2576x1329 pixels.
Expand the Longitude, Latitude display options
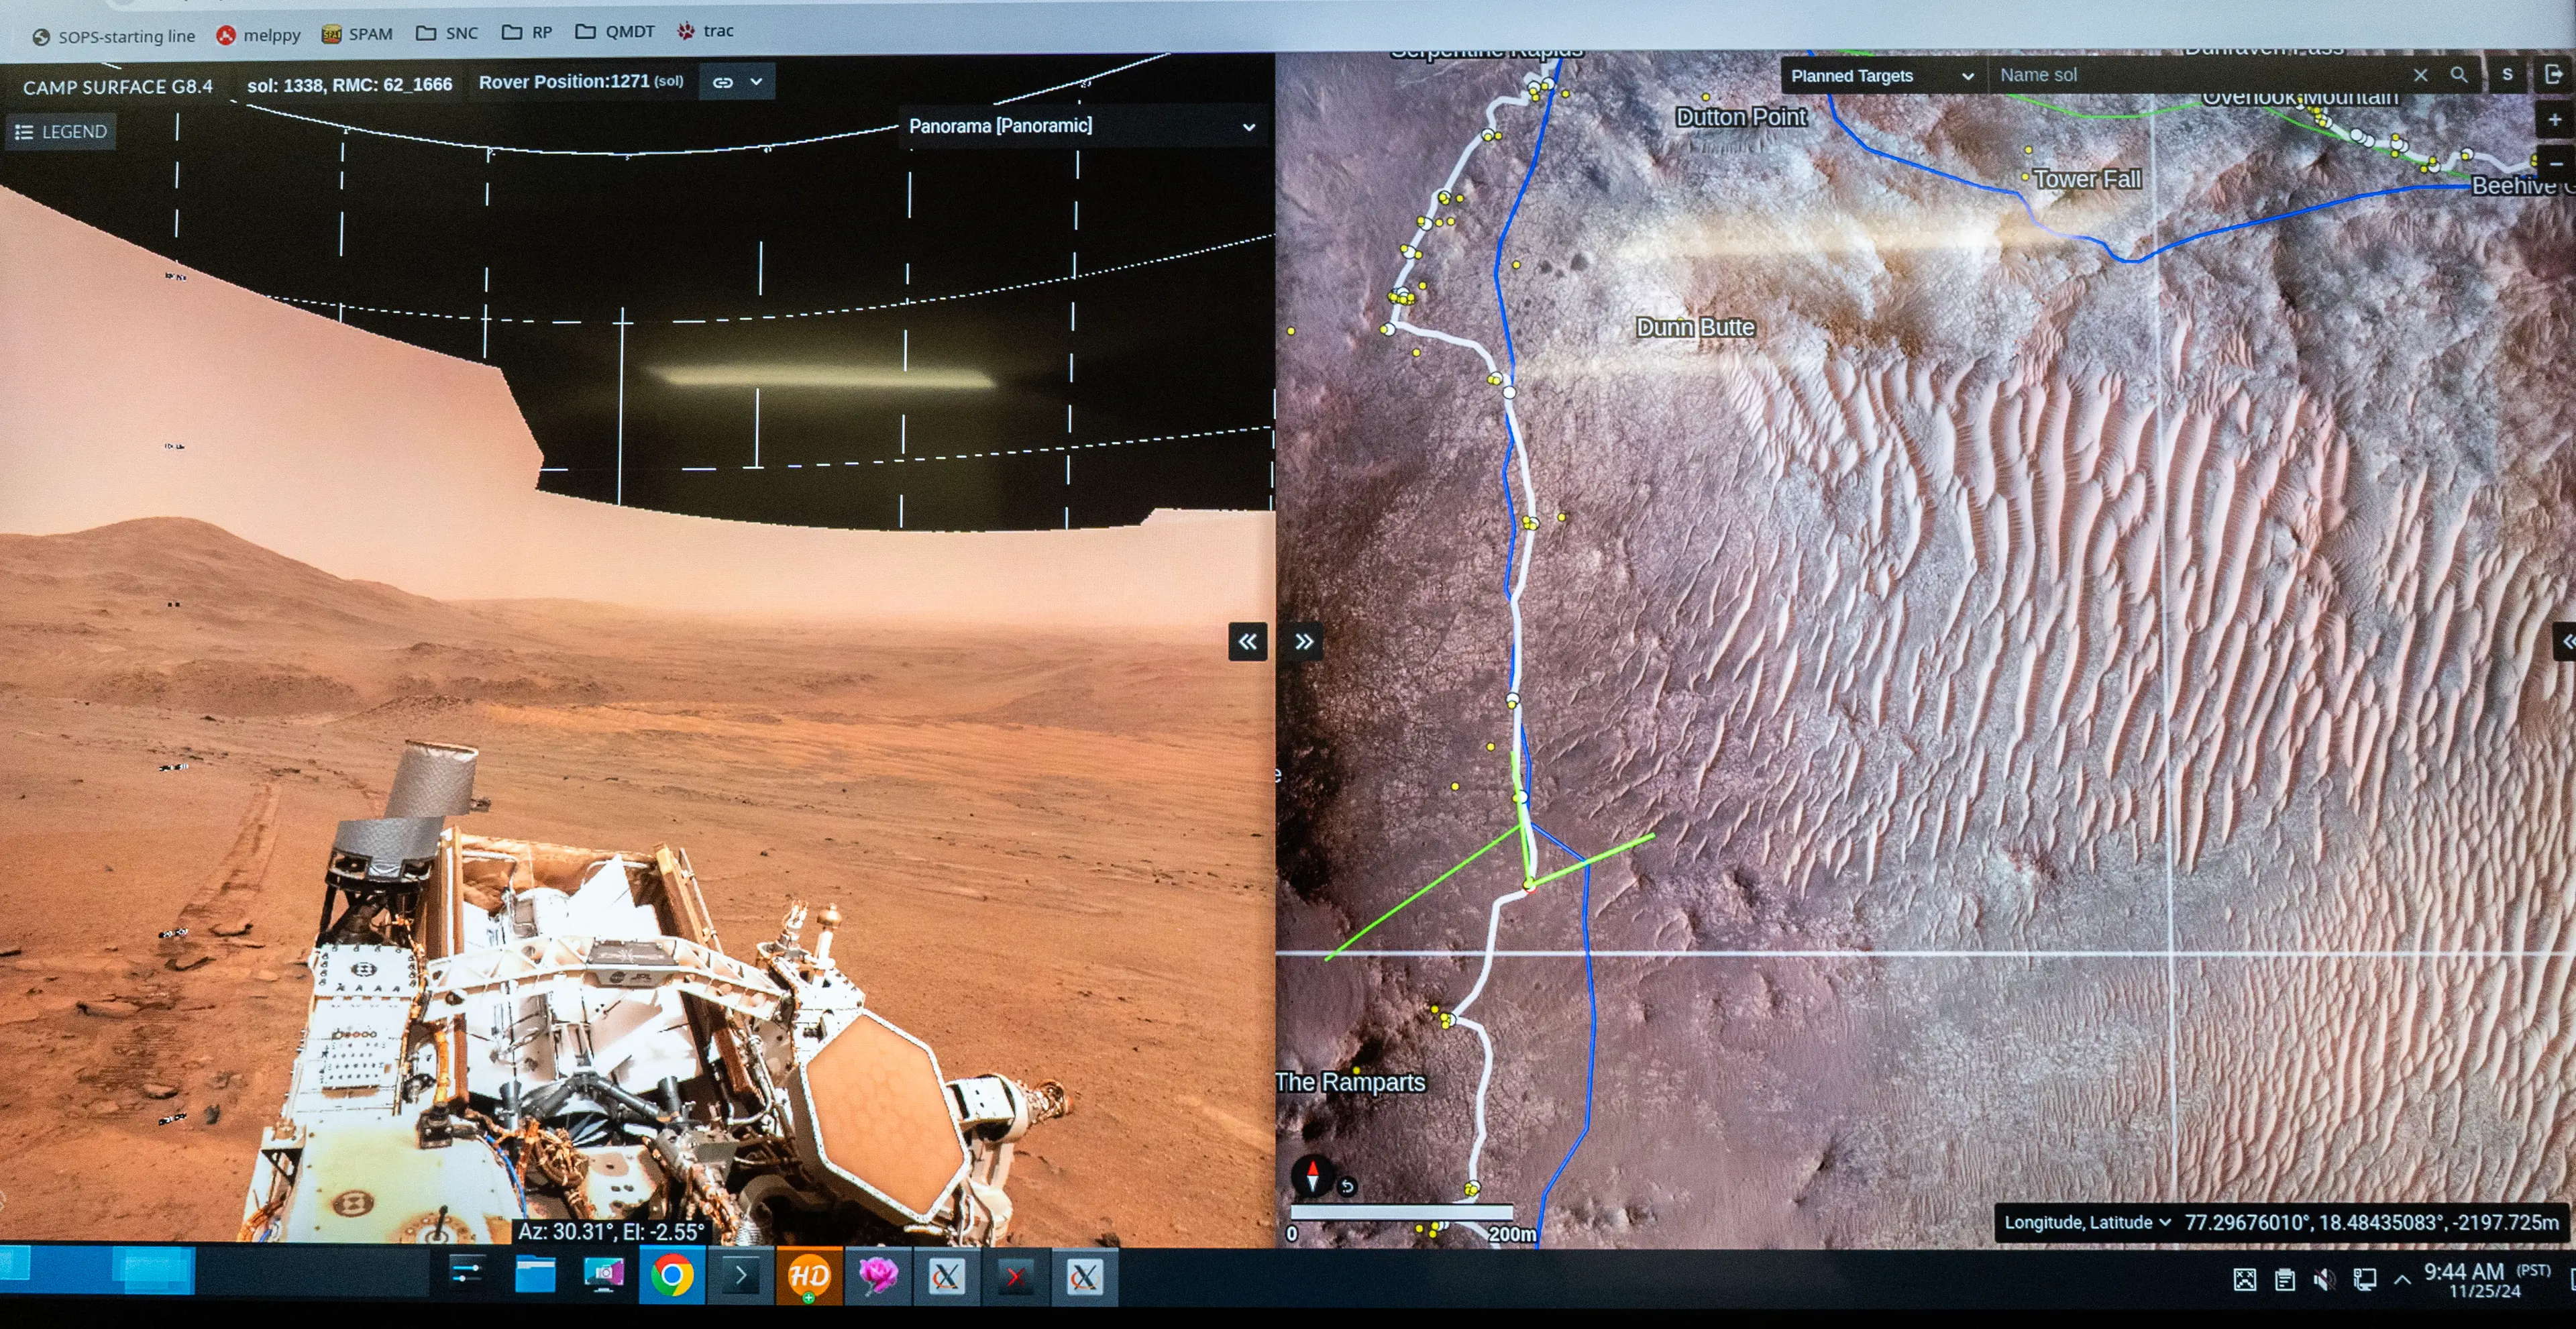point(2166,1222)
